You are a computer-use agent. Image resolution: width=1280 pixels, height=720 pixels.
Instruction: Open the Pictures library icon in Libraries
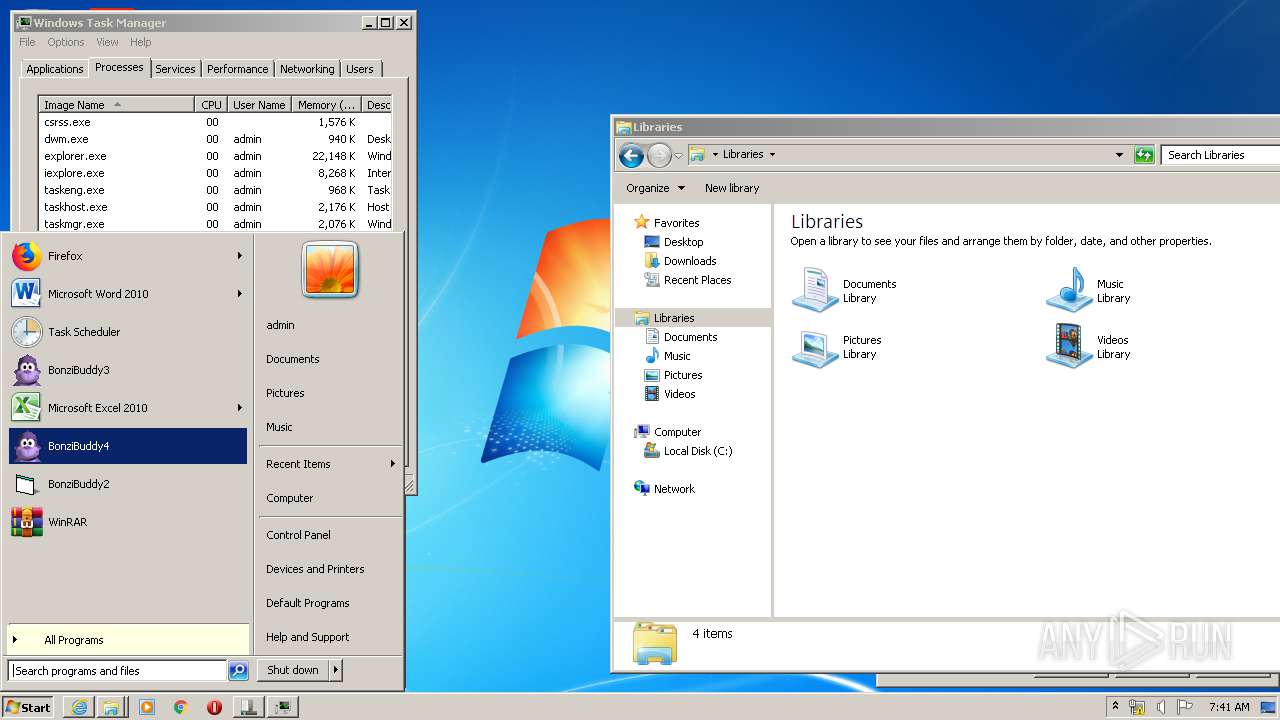tap(814, 347)
